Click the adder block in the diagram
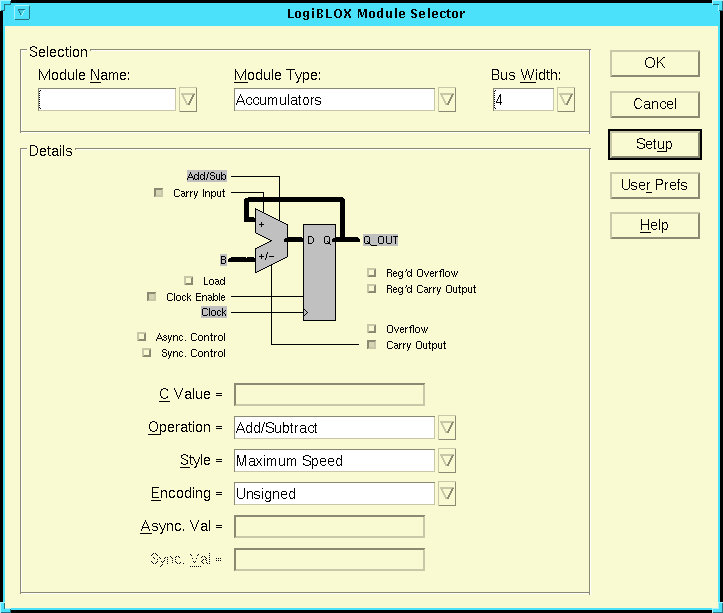Screen dimensions: 723x613 (270, 241)
